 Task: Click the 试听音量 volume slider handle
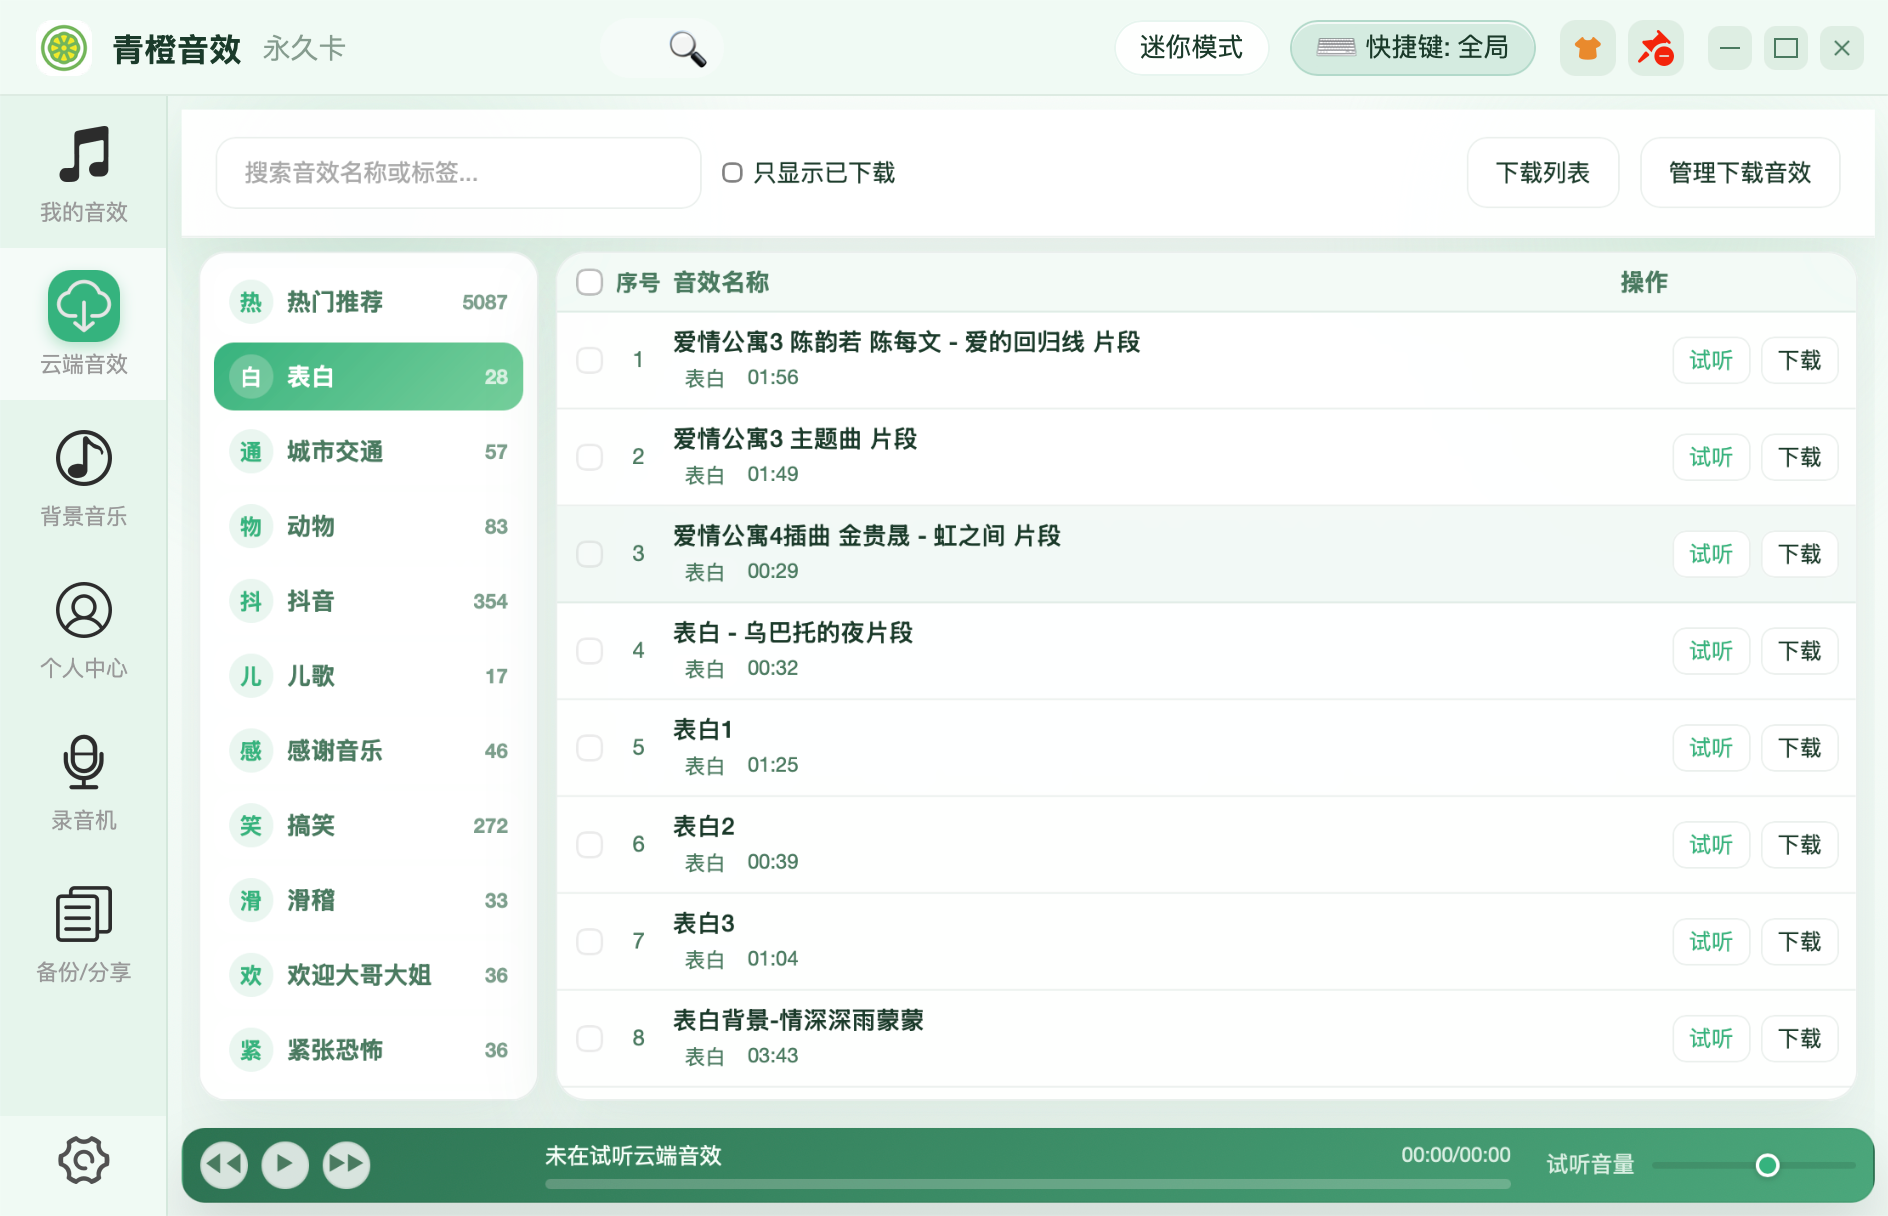click(1767, 1165)
